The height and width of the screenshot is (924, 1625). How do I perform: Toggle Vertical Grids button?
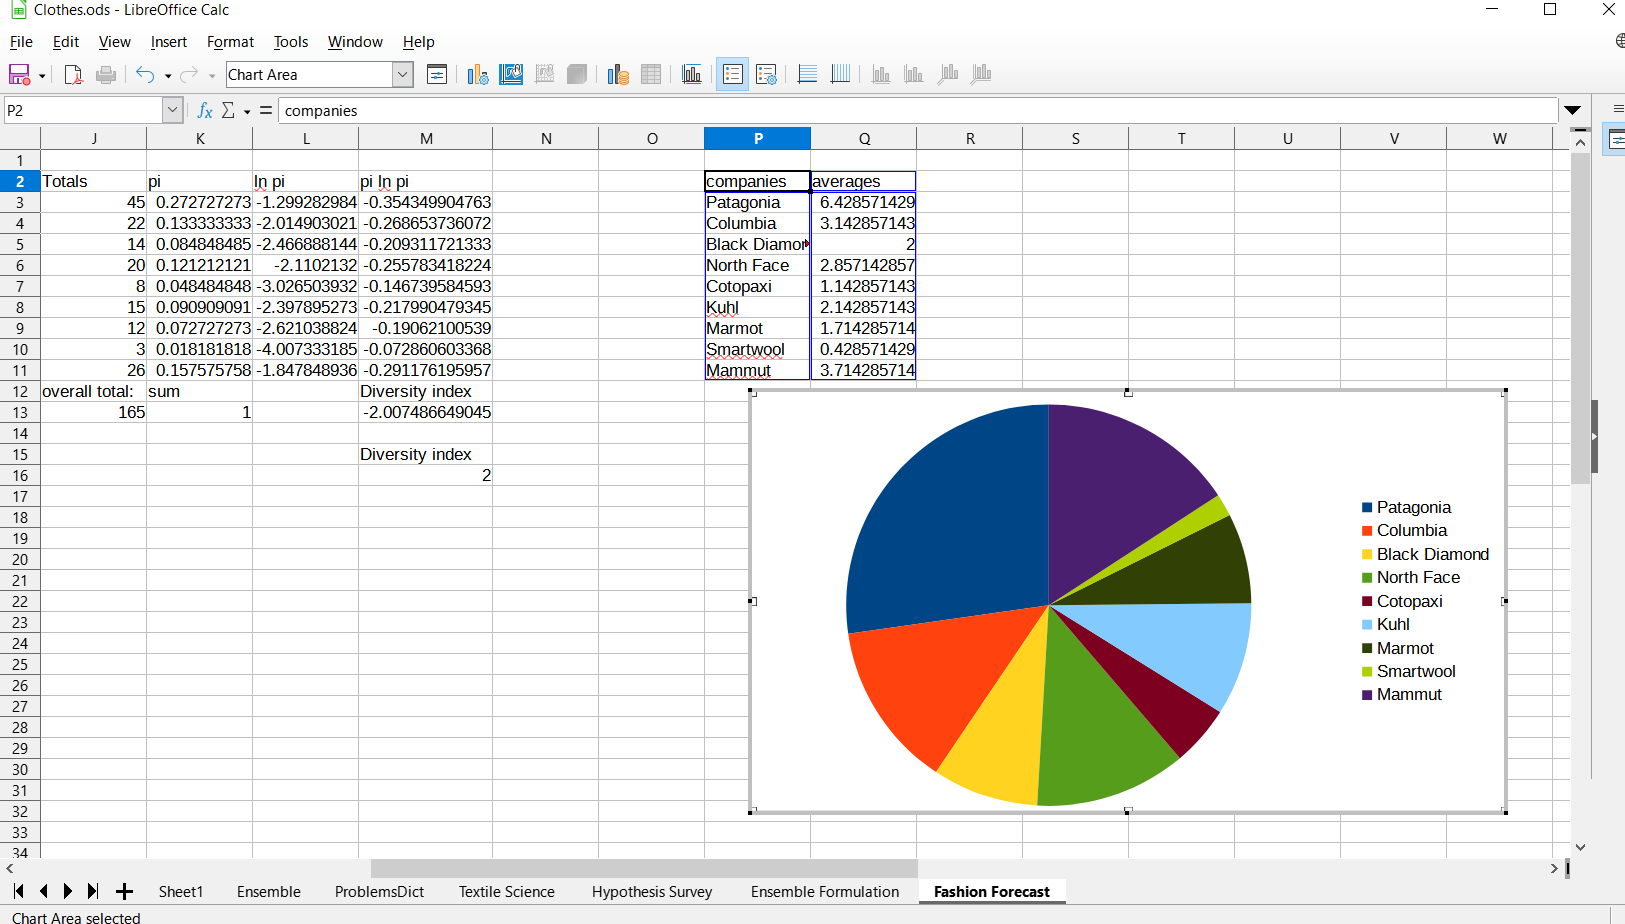pyautogui.click(x=840, y=75)
